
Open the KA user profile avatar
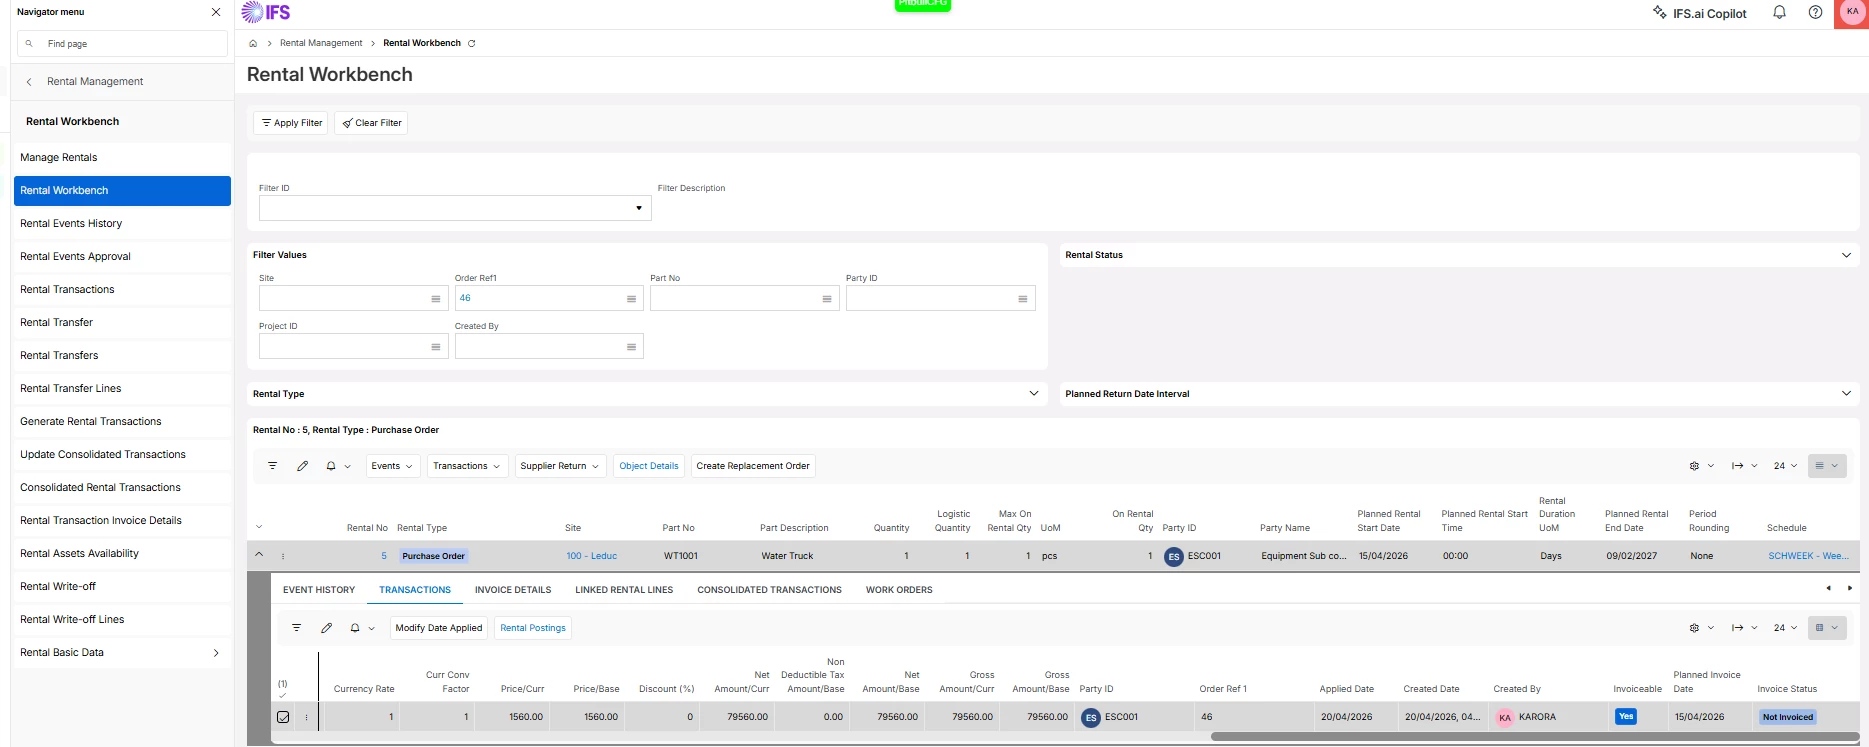pyautogui.click(x=1852, y=12)
